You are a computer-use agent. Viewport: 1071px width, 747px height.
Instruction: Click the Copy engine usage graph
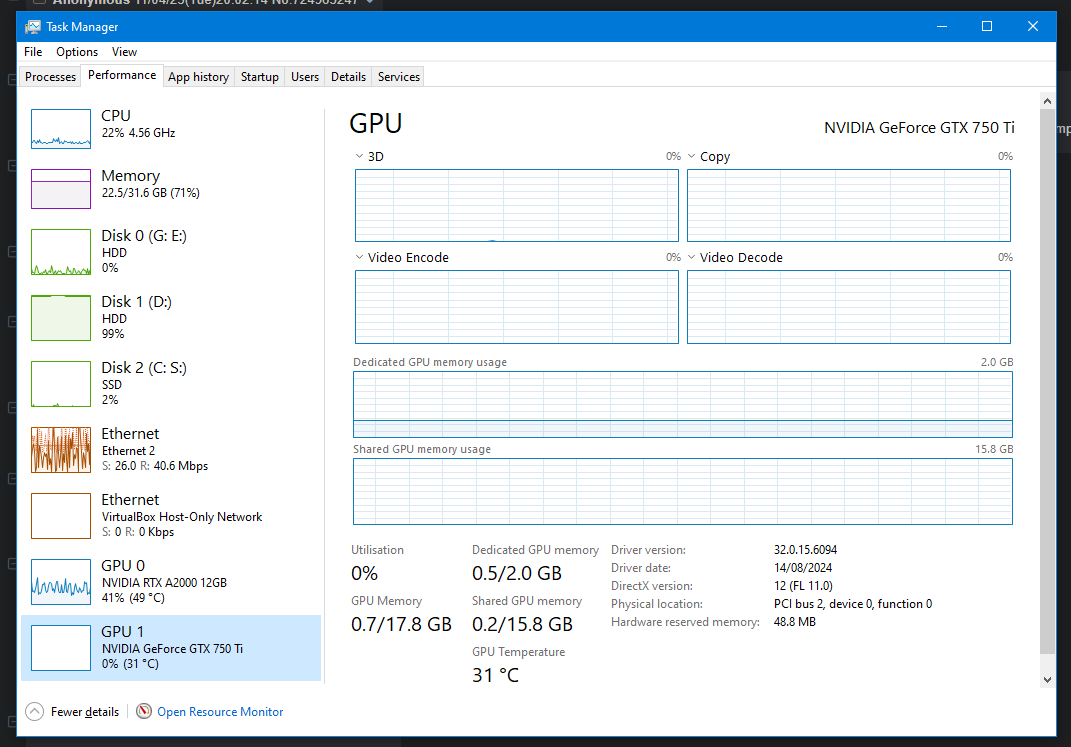coord(848,206)
